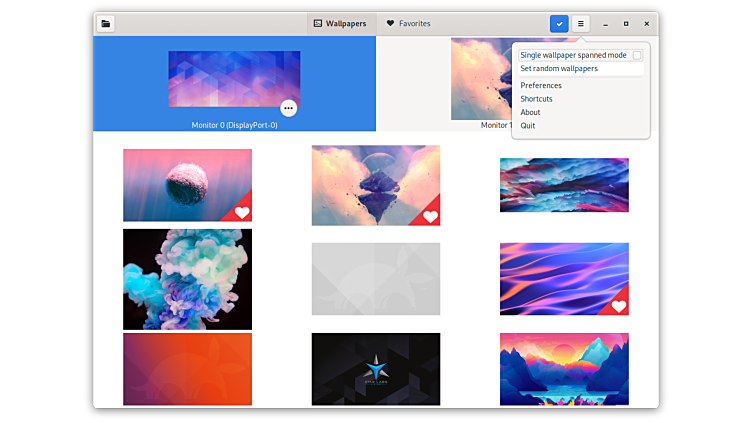Select About in the popup menu
Screen dimensions: 752x423
(530, 112)
